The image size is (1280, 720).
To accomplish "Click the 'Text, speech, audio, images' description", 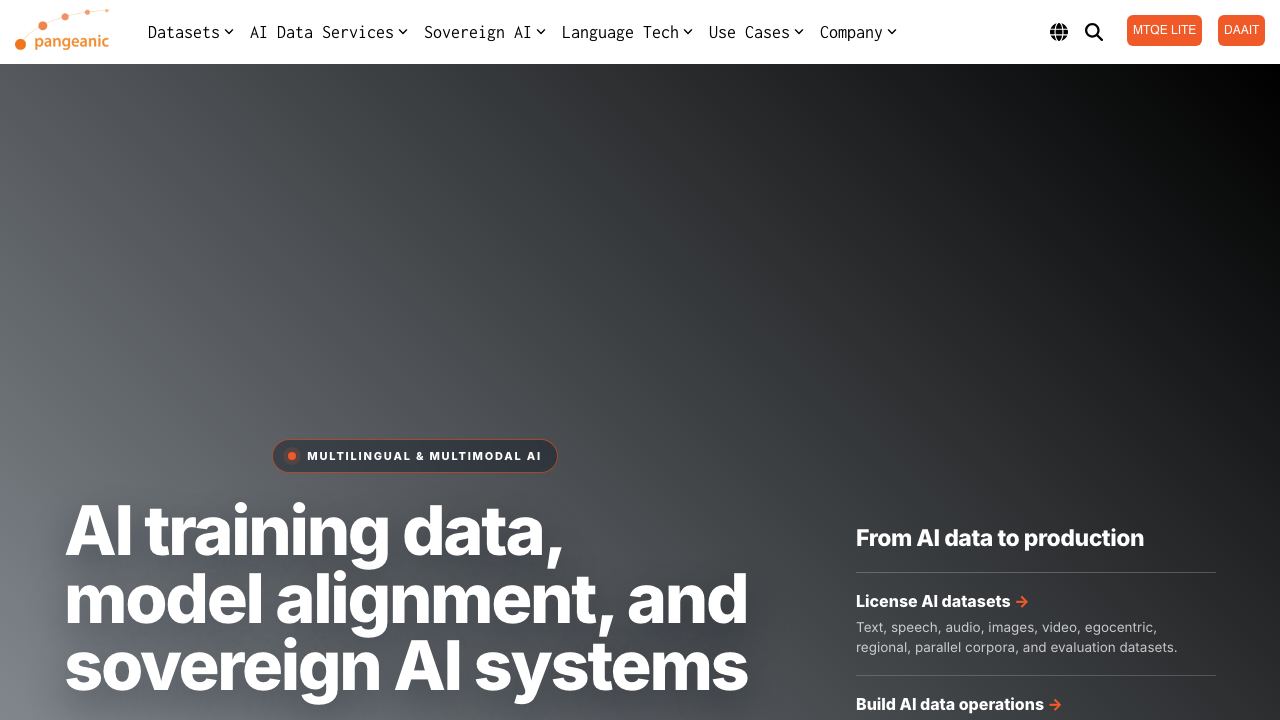I will click(x=1016, y=638).
